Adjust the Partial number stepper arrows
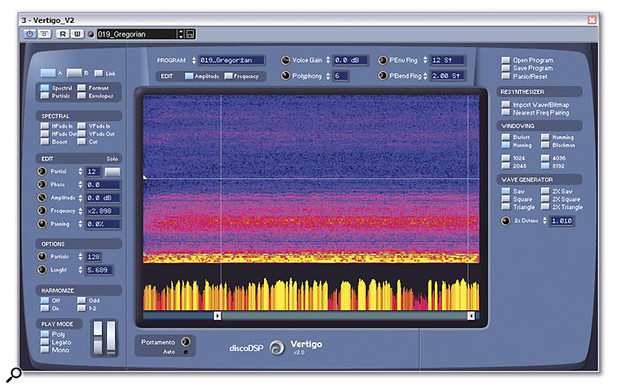Screen dimensions: 620x389 click(80, 171)
